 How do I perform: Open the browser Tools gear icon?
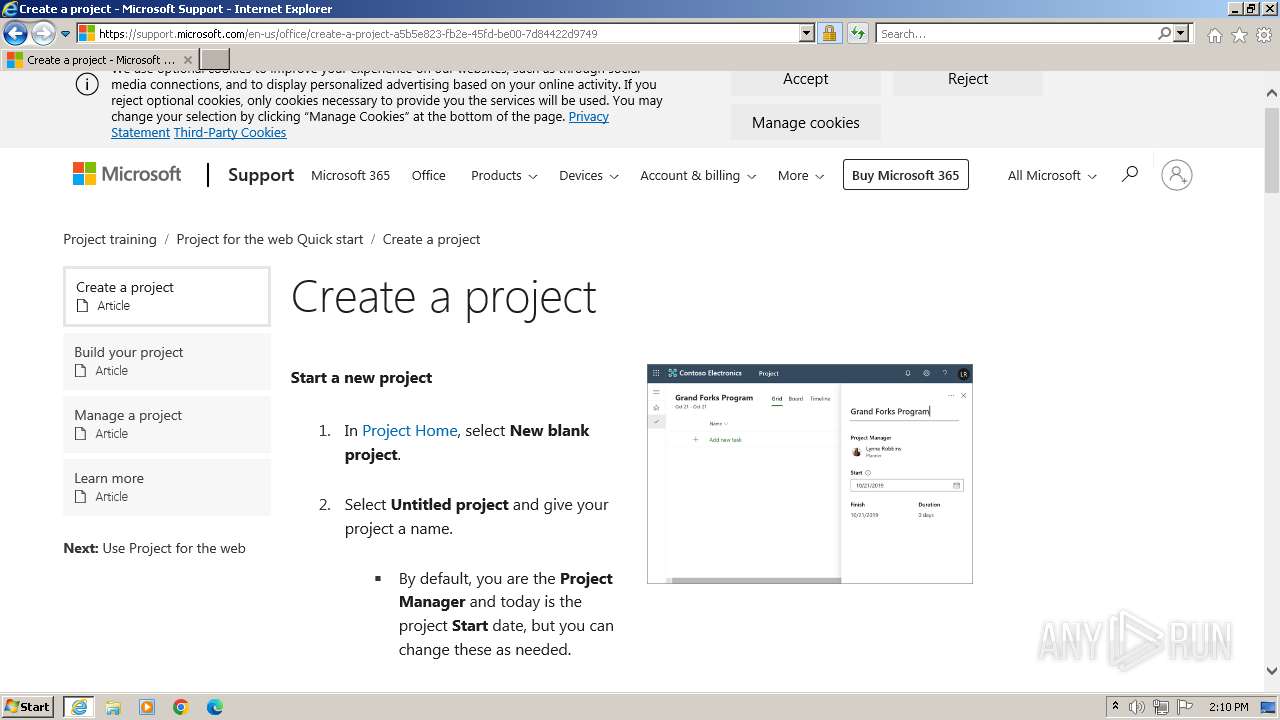point(1264,35)
